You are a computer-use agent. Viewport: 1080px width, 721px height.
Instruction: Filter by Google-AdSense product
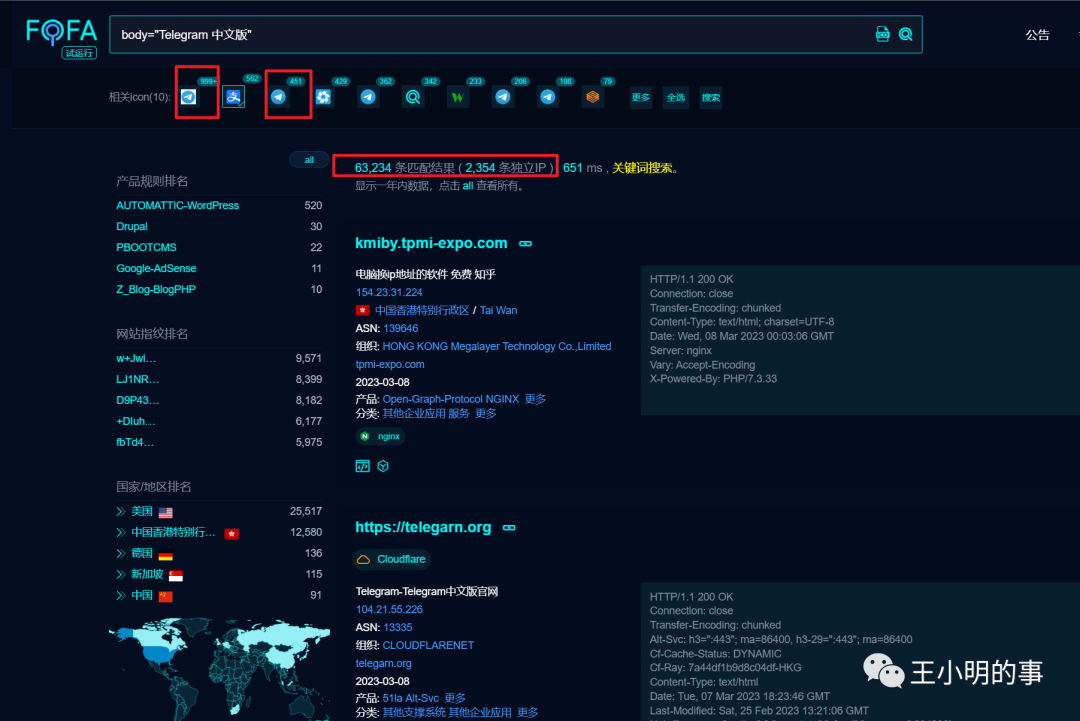[x=156, y=269]
